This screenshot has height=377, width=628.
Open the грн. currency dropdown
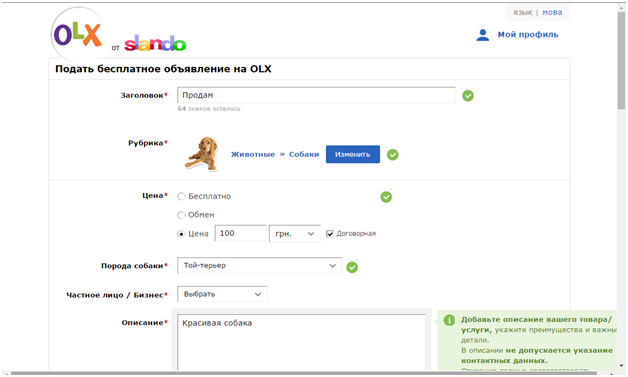pos(294,234)
